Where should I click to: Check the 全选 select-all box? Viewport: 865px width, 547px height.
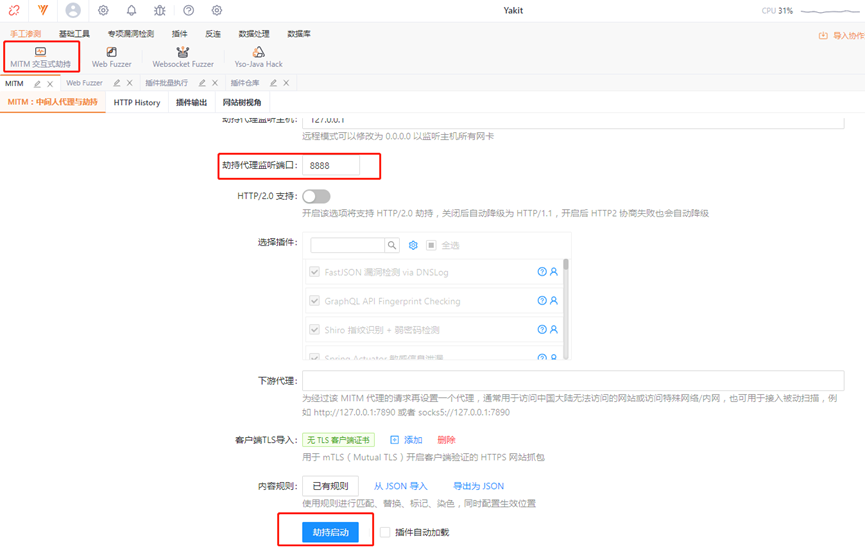(x=431, y=245)
